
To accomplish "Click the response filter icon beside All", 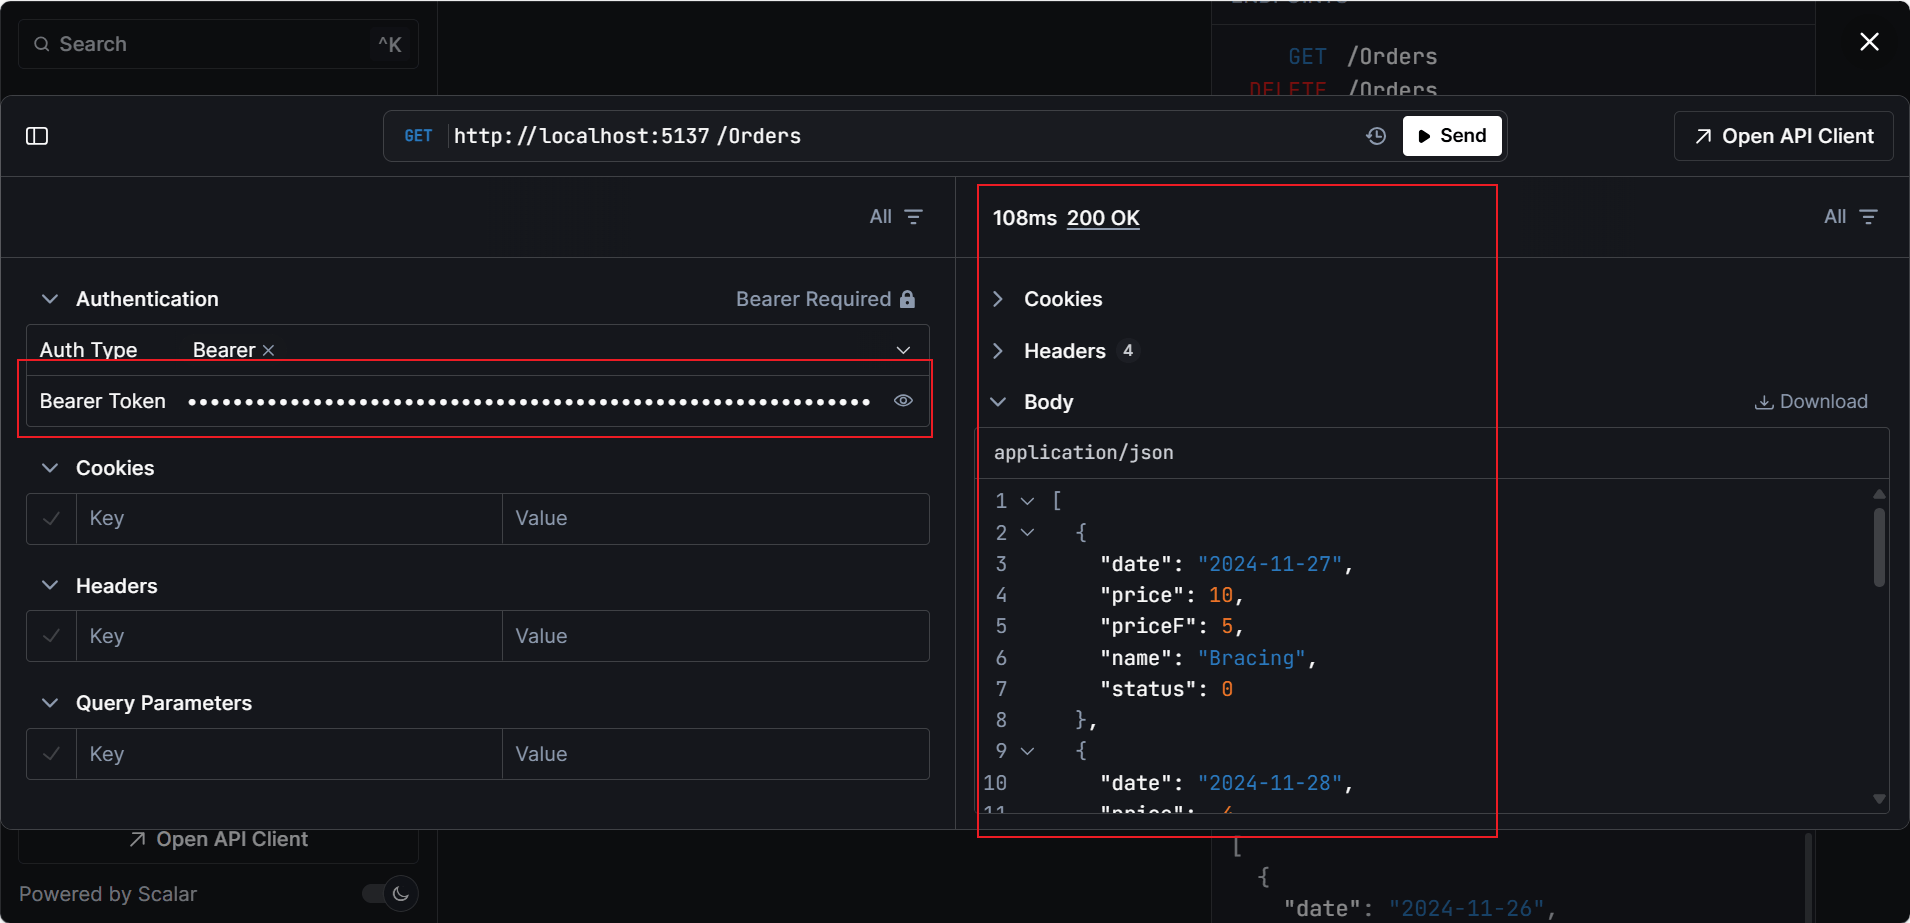I will [1868, 217].
